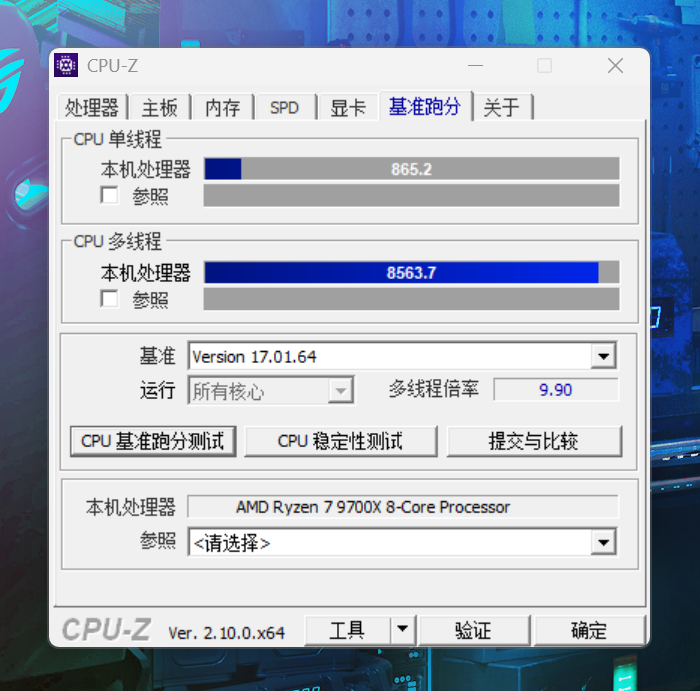Switch to the 主板 tab
This screenshot has height=691, width=700.
coord(160,108)
